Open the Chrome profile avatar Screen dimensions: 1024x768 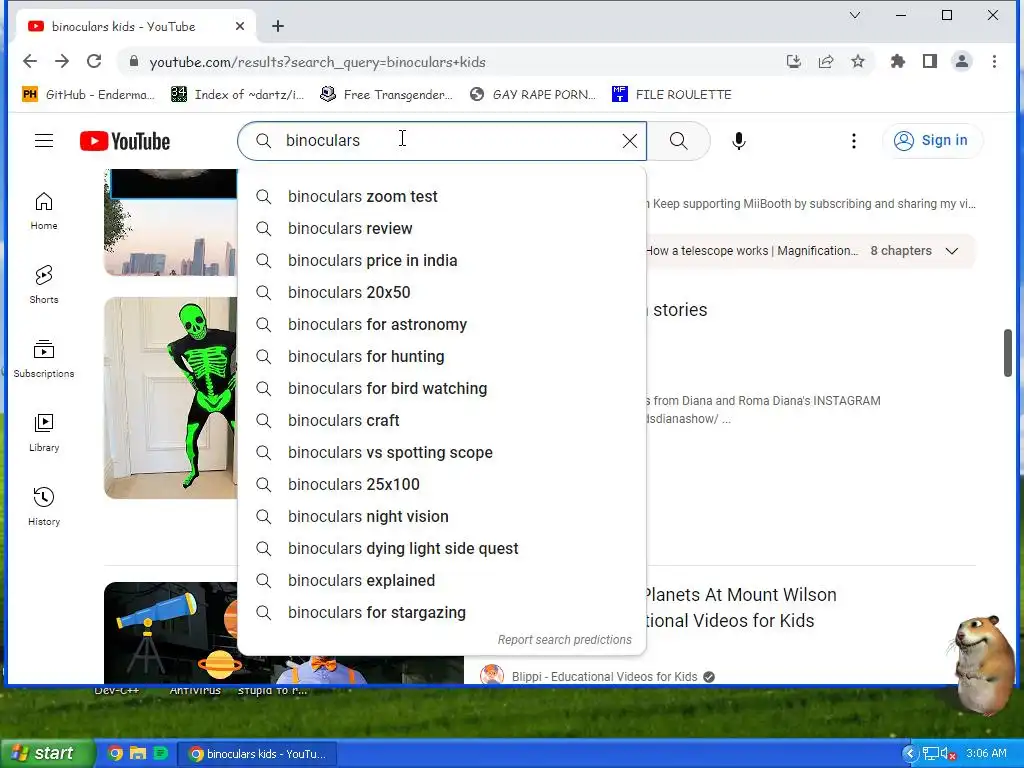[x=962, y=61]
